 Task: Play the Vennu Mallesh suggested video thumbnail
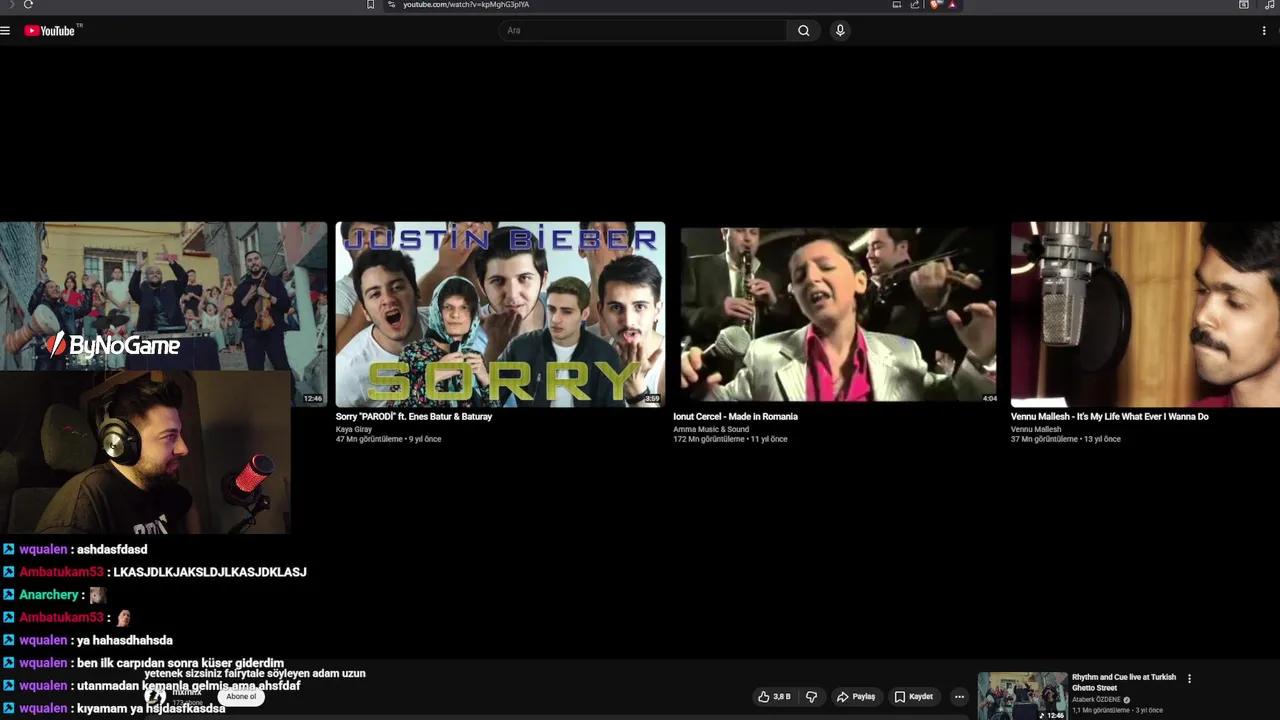(1145, 314)
